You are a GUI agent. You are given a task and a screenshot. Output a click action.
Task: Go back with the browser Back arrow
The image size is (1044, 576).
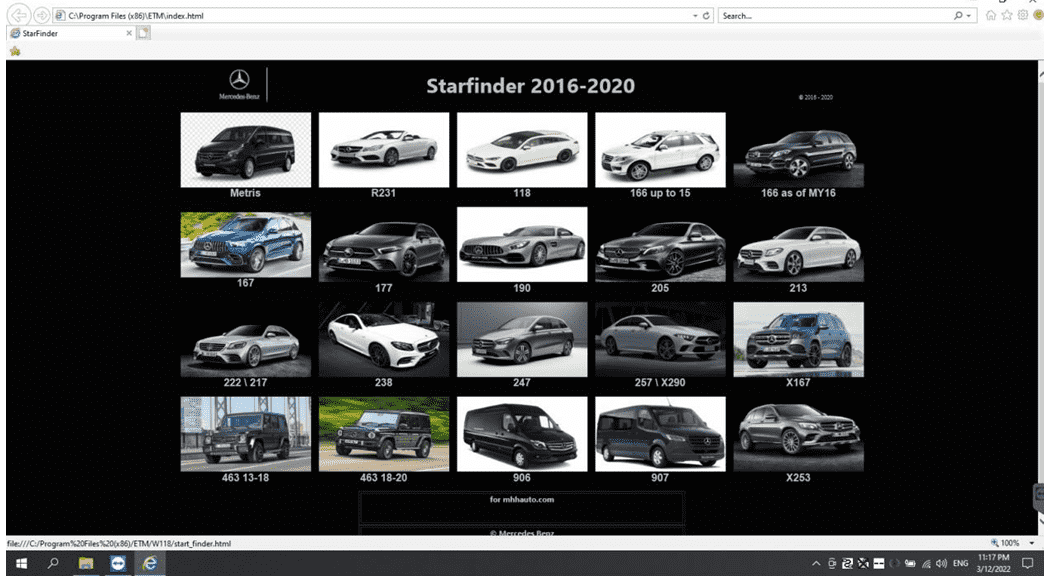(x=20, y=15)
